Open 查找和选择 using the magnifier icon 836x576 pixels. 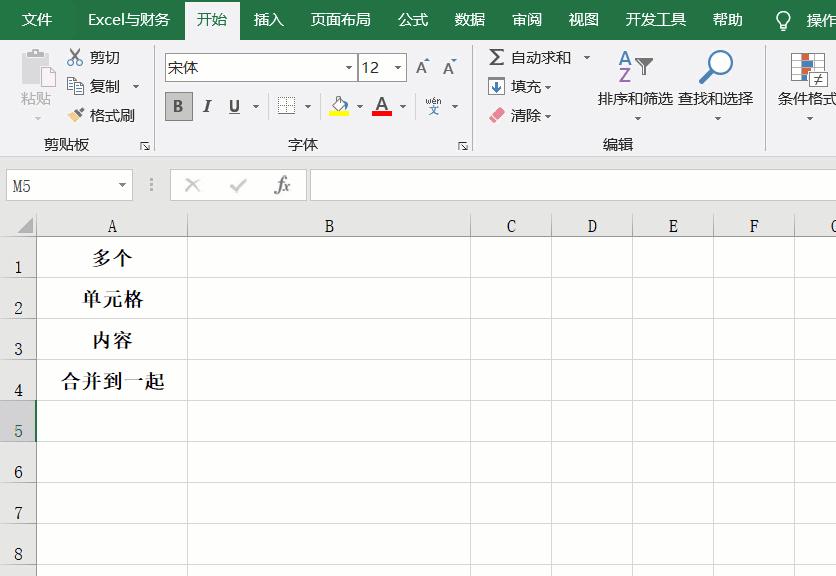click(x=715, y=66)
